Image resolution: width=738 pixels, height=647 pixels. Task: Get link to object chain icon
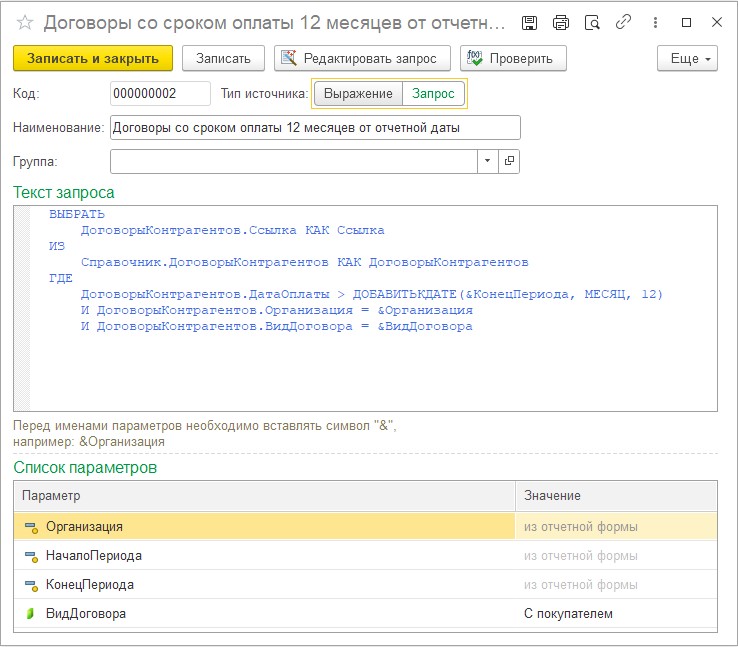(x=623, y=22)
